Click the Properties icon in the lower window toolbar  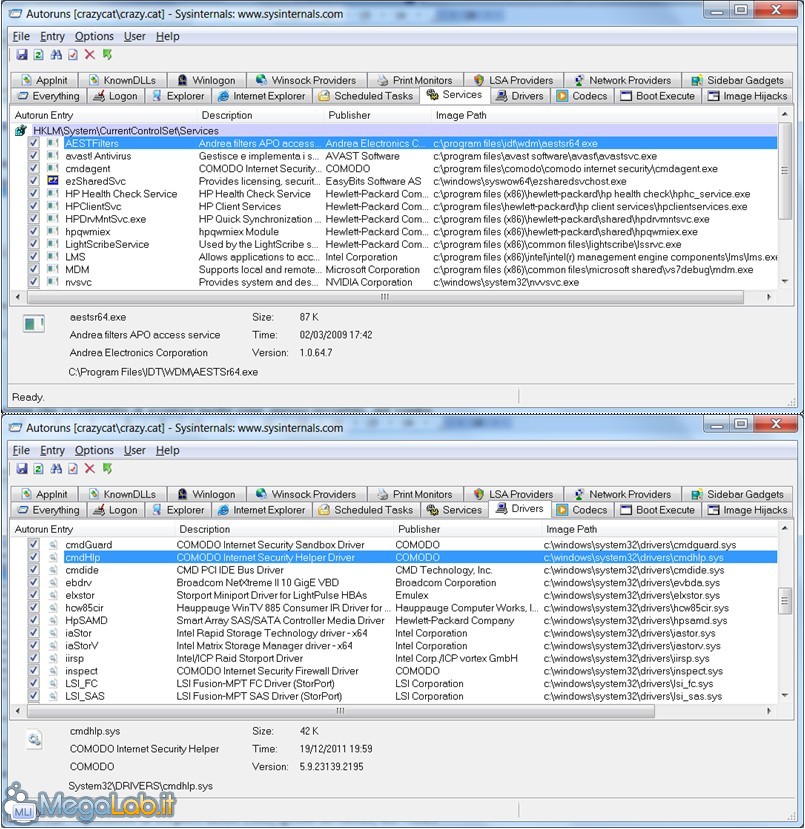click(x=73, y=469)
